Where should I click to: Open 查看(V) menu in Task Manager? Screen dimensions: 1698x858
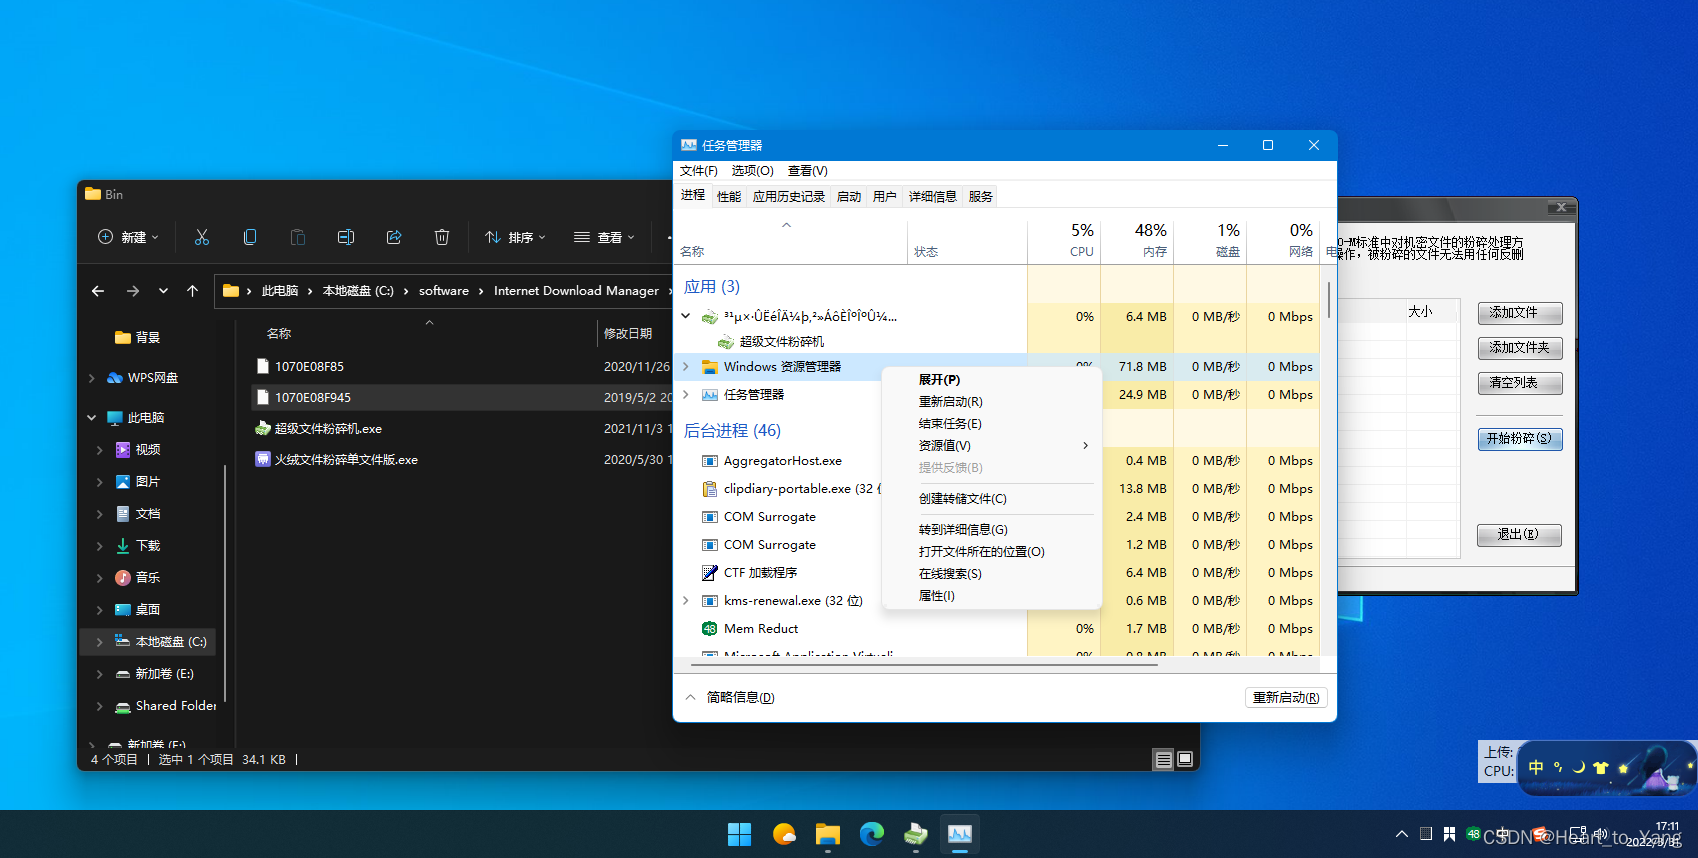[x=808, y=171]
